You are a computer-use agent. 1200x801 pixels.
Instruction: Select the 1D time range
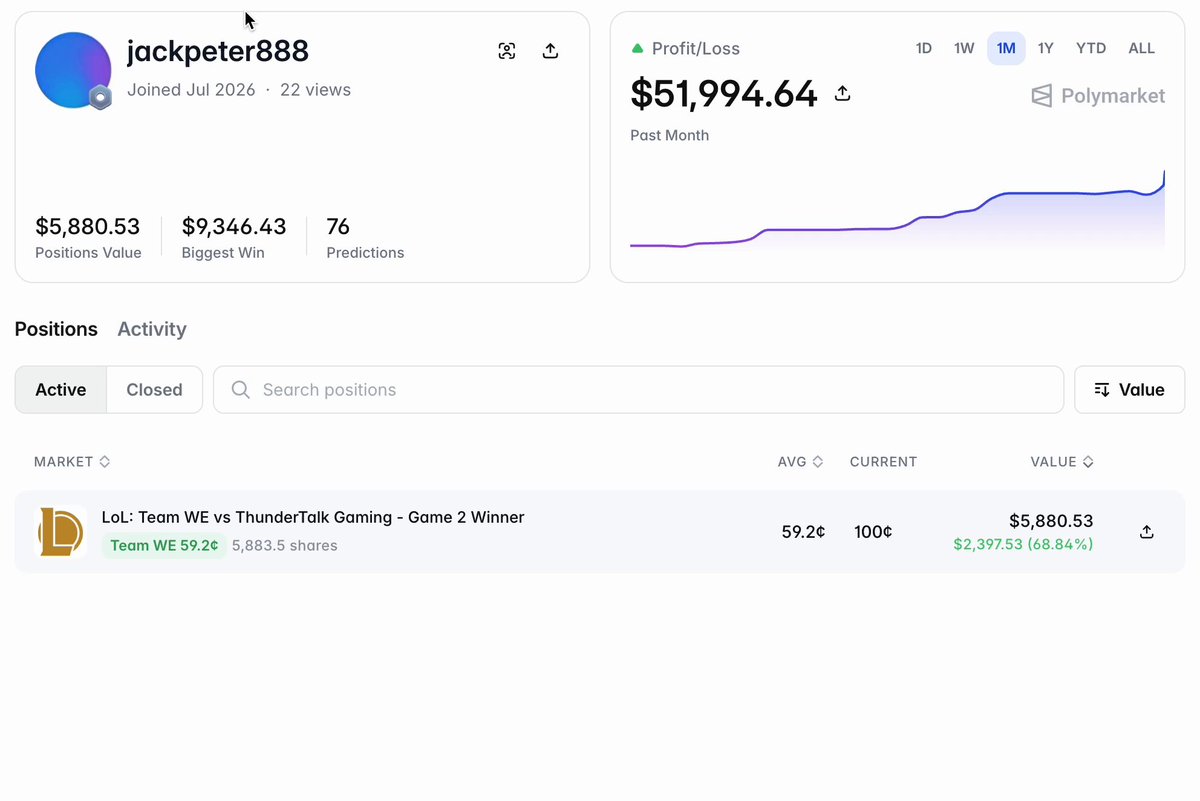924,48
